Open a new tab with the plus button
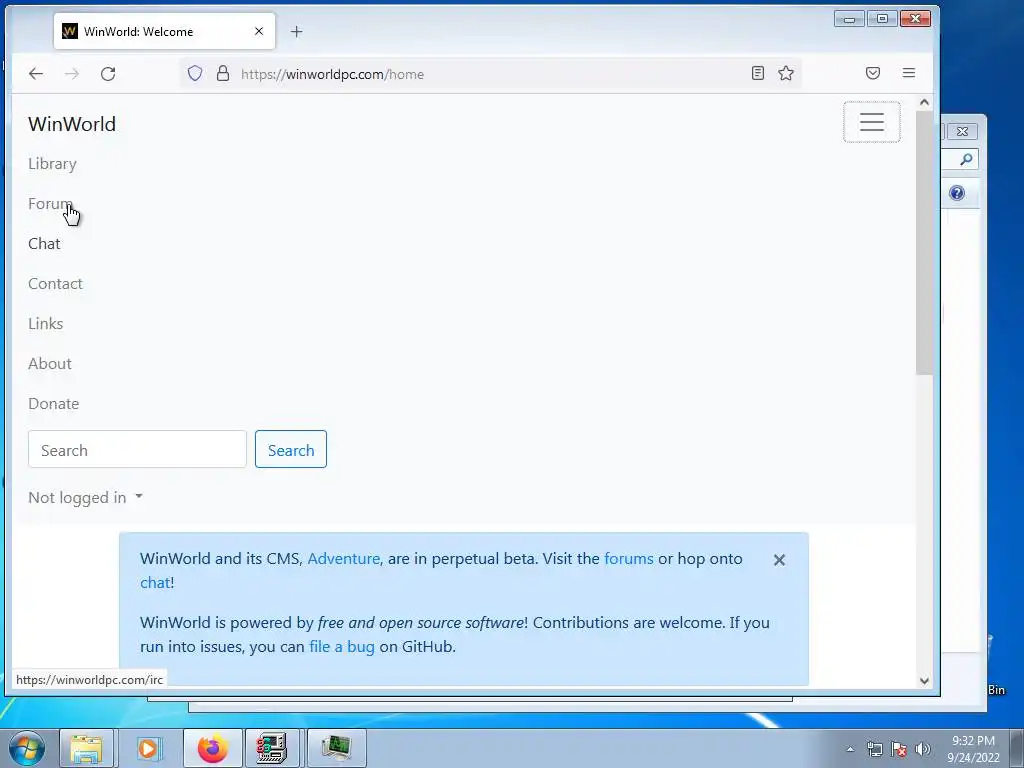 [x=296, y=31]
